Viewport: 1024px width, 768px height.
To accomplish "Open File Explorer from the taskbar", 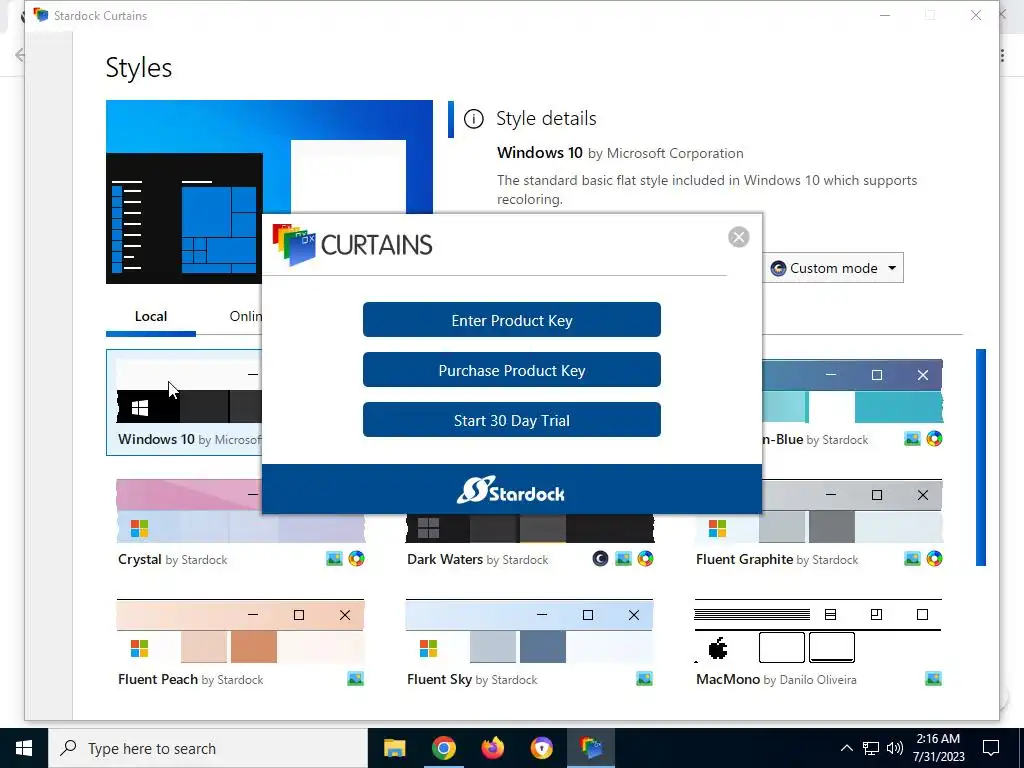I will click(x=394, y=748).
